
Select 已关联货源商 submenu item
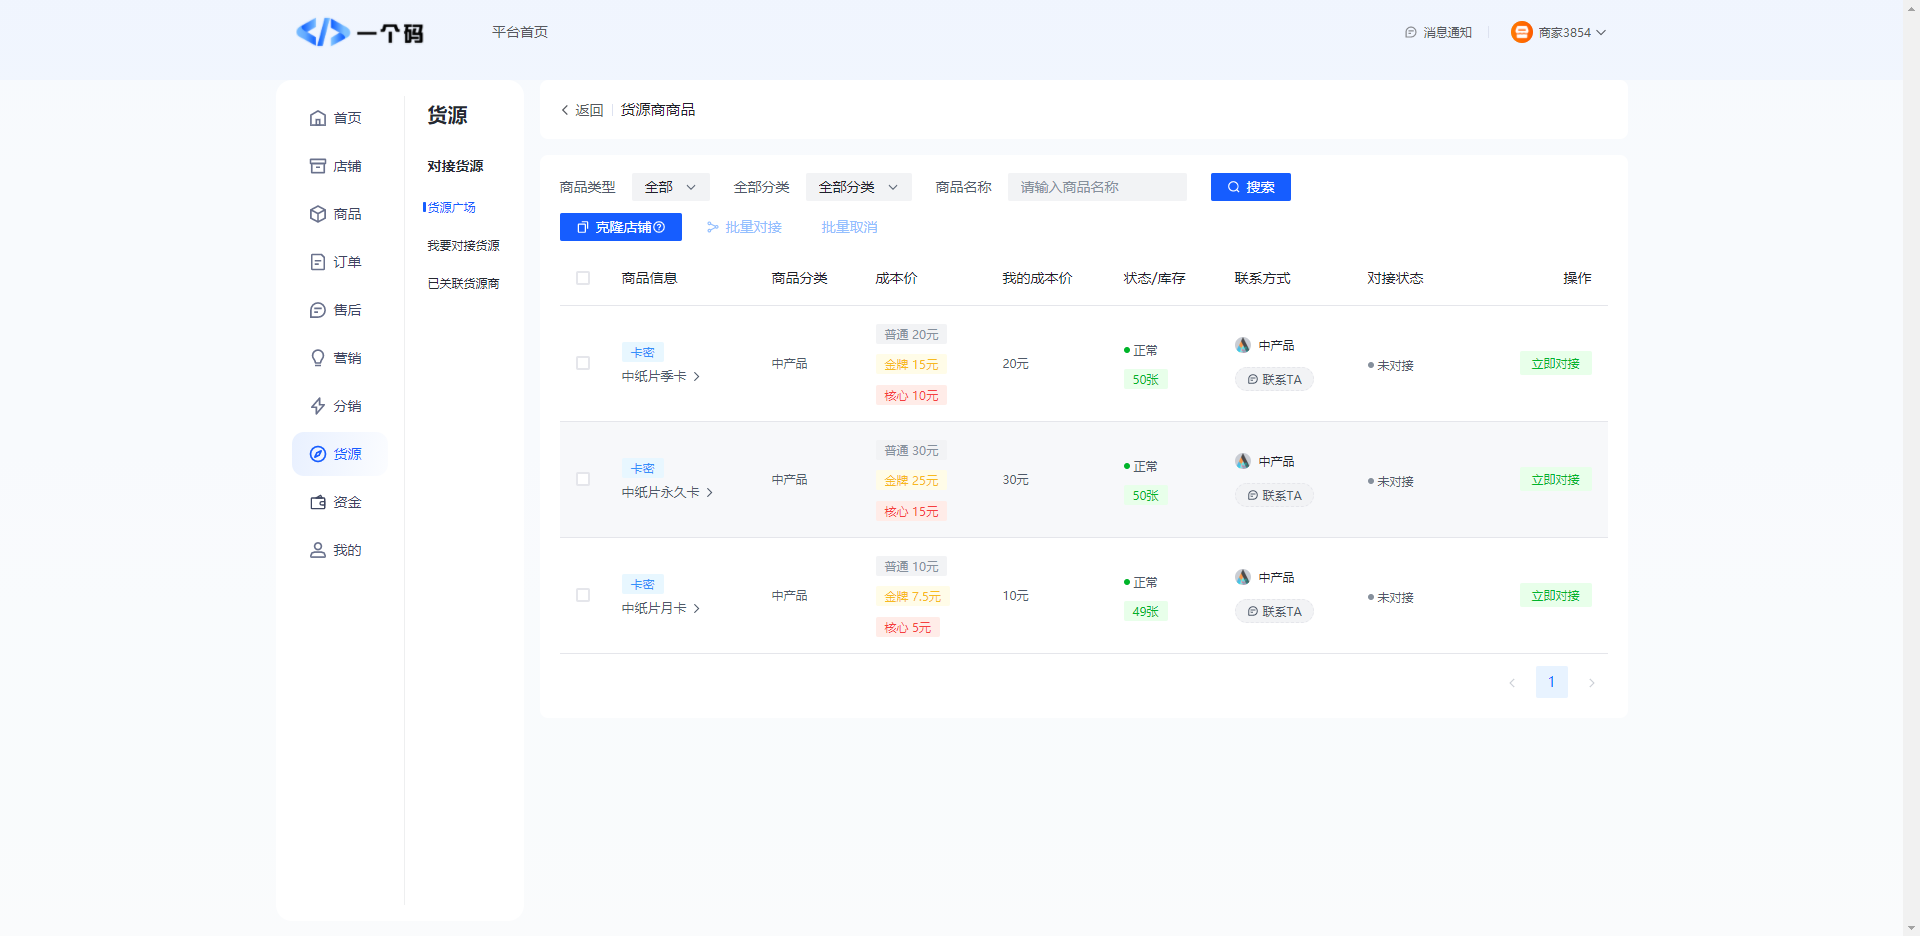pyautogui.click(x=463, y=284)
